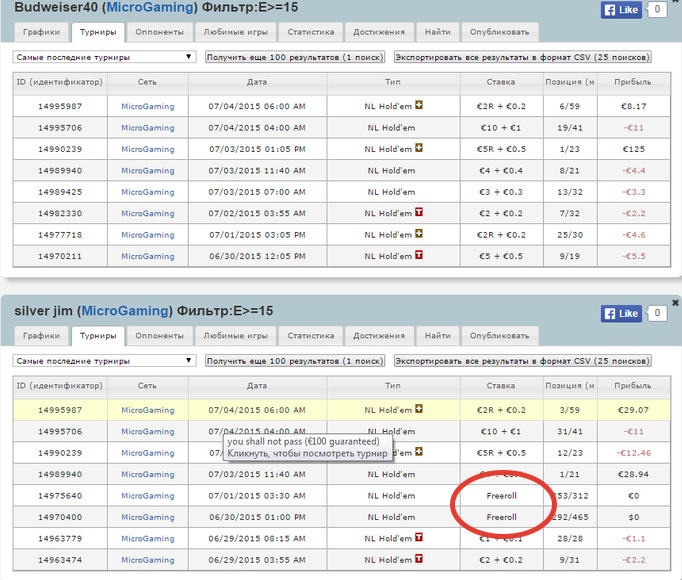682x580 pixels.
Task: Switch to Оппоненты tab for Budweiser40
Action: 159,32
